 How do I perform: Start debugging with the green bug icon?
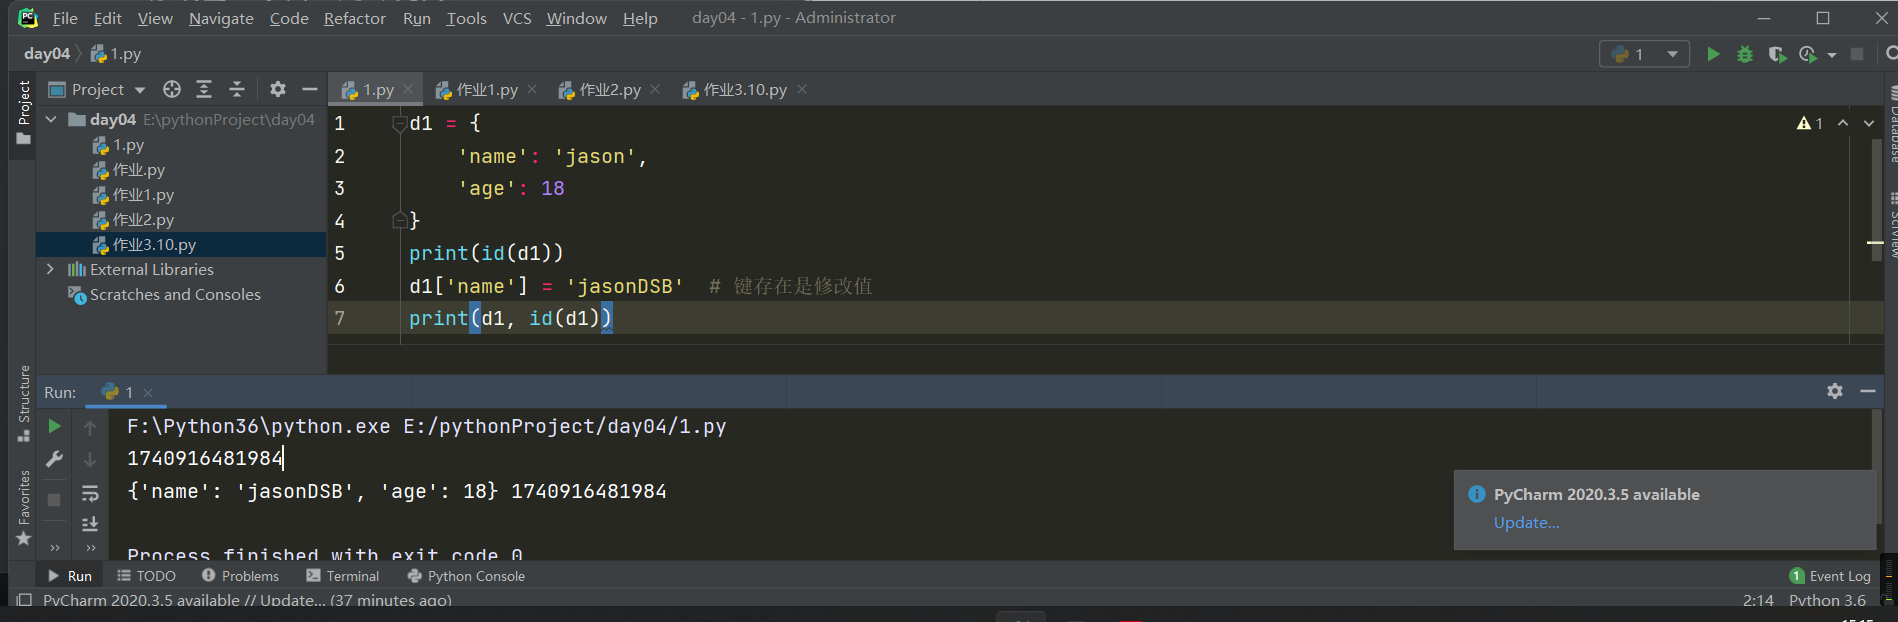pyautogui.click(x=1745, y=54)
